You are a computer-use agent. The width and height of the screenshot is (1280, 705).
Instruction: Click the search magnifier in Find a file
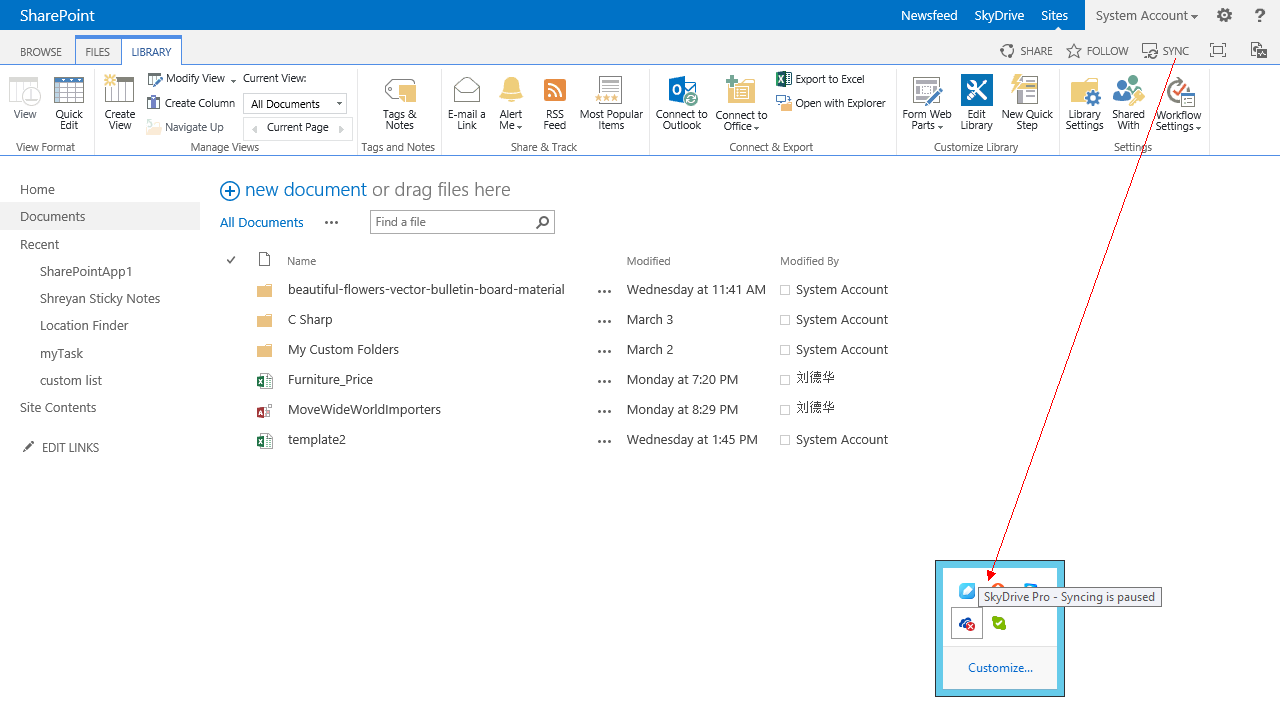(543, 222)
